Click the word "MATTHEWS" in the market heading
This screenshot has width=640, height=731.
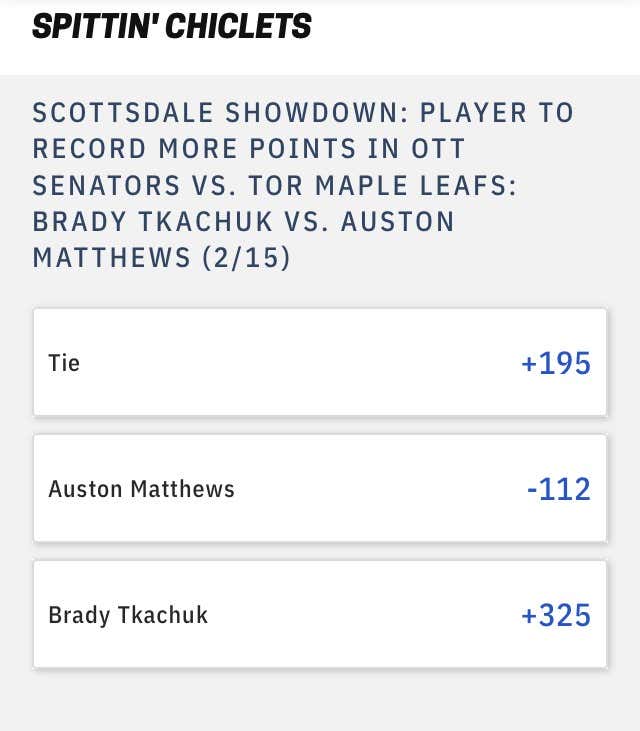(x=111, y=258)
